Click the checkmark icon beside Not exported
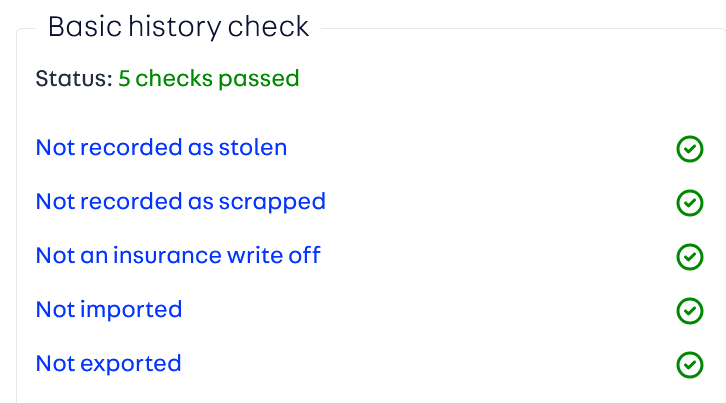Screen dimensions: 726x403 (x=689, y=365)
